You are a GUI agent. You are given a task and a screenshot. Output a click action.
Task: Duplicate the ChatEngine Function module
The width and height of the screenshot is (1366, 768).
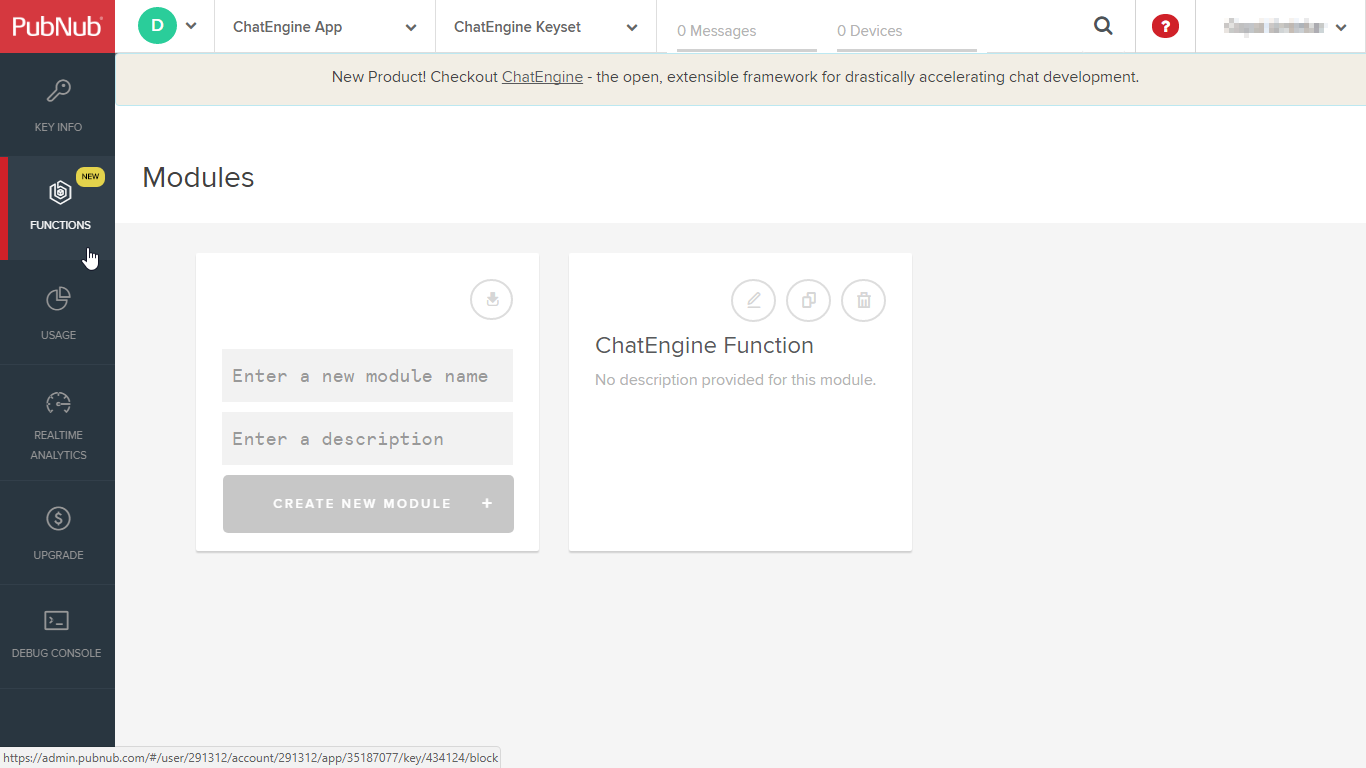(x=808, y=300)
